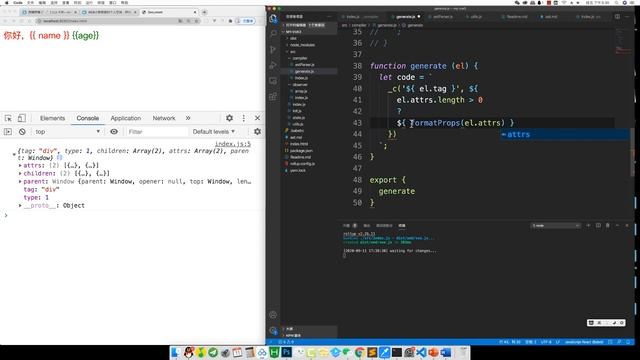640x360 pixels.
Task: Expand __proto__ Object in console
Action: pyautogui.click(x=20, y=205)
